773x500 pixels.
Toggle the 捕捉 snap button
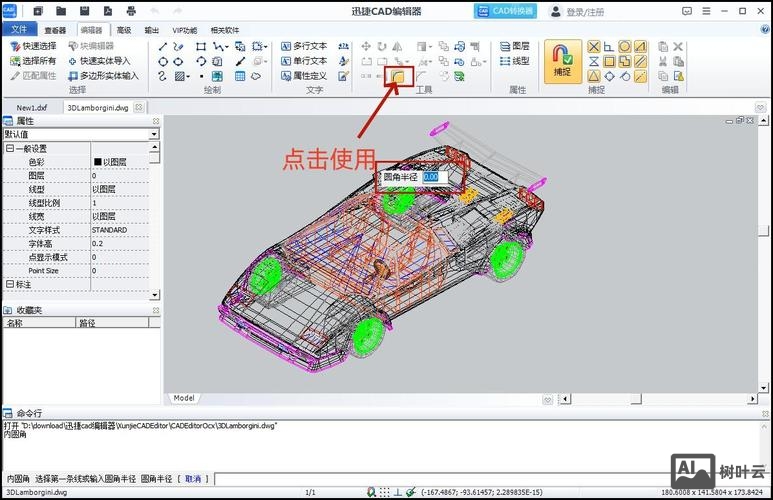[562, 60]
